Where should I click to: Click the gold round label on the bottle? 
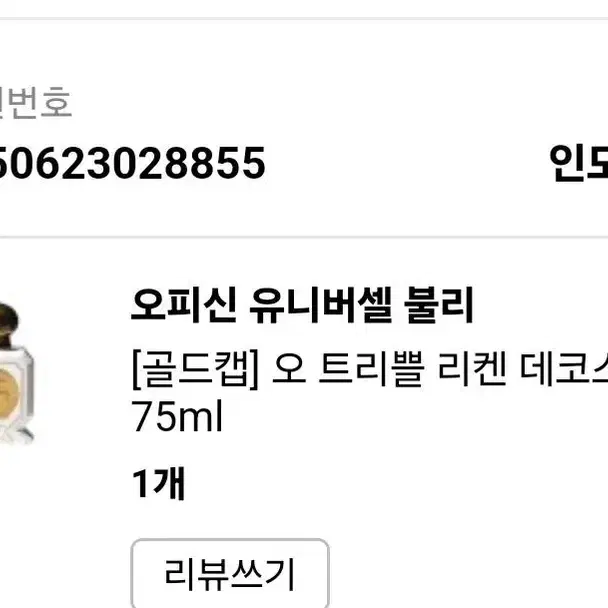coord(9,393)
